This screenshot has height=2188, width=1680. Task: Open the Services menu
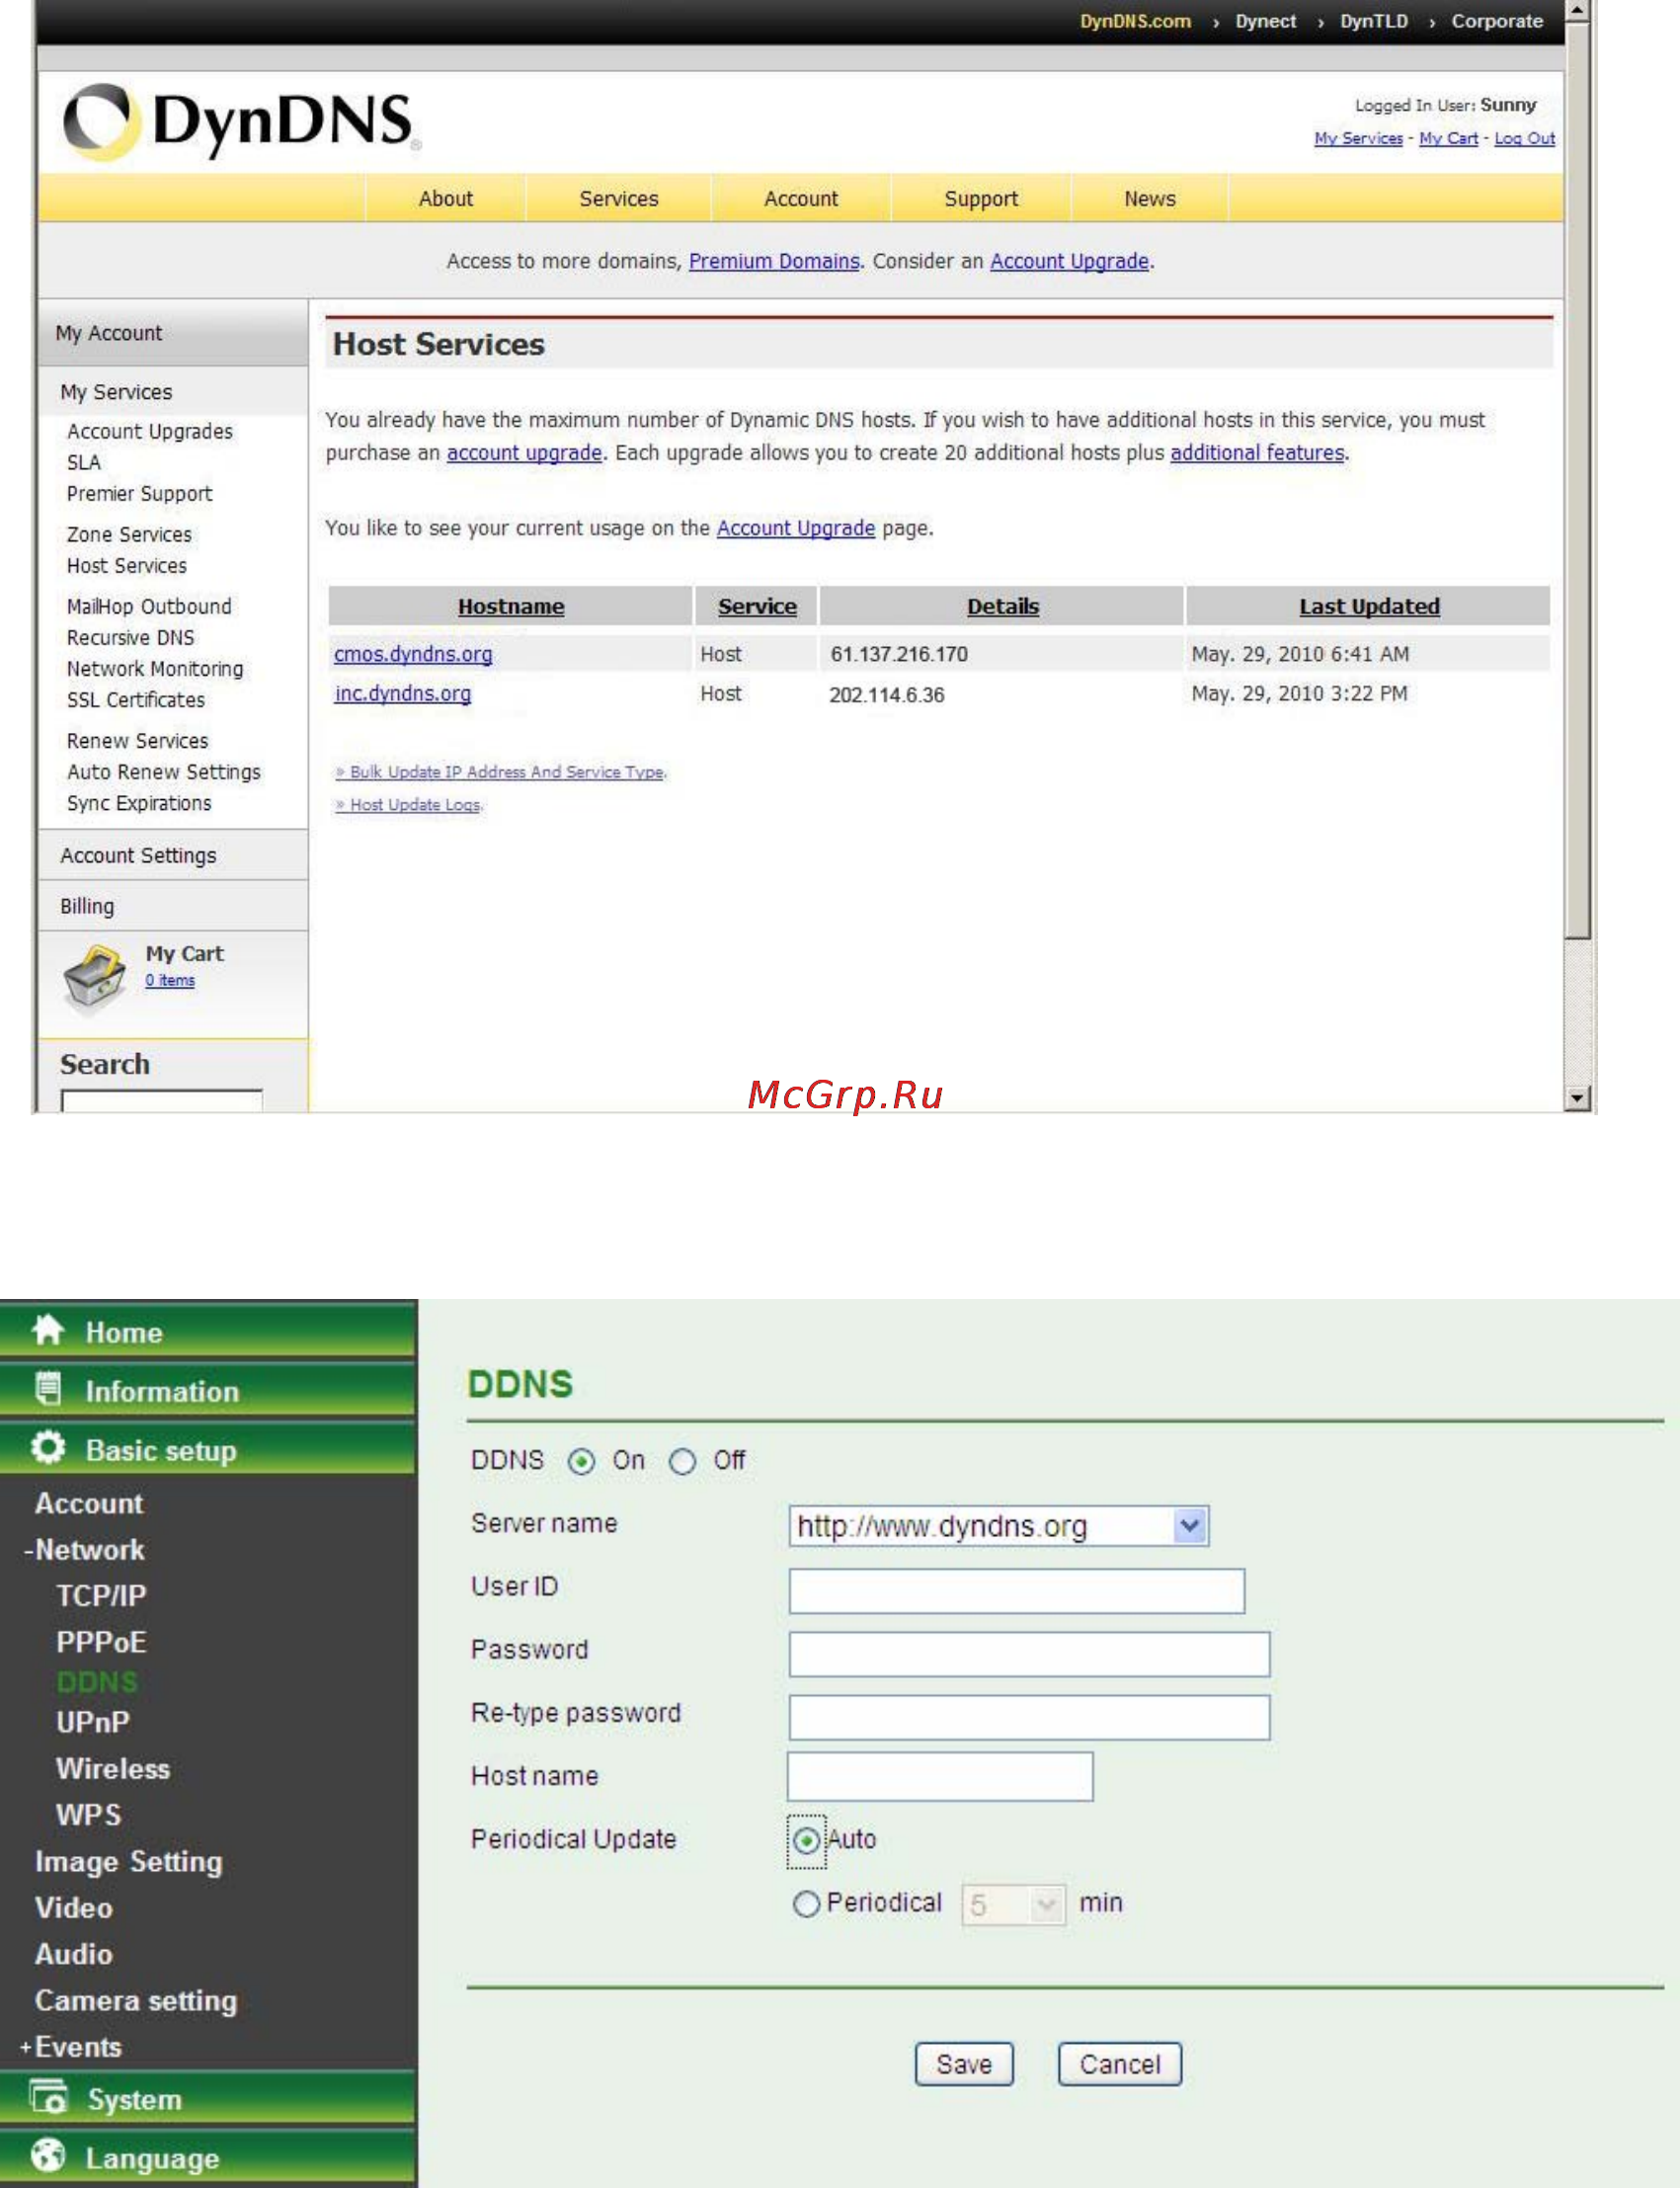pyautogui.click(x=619, y=198)
